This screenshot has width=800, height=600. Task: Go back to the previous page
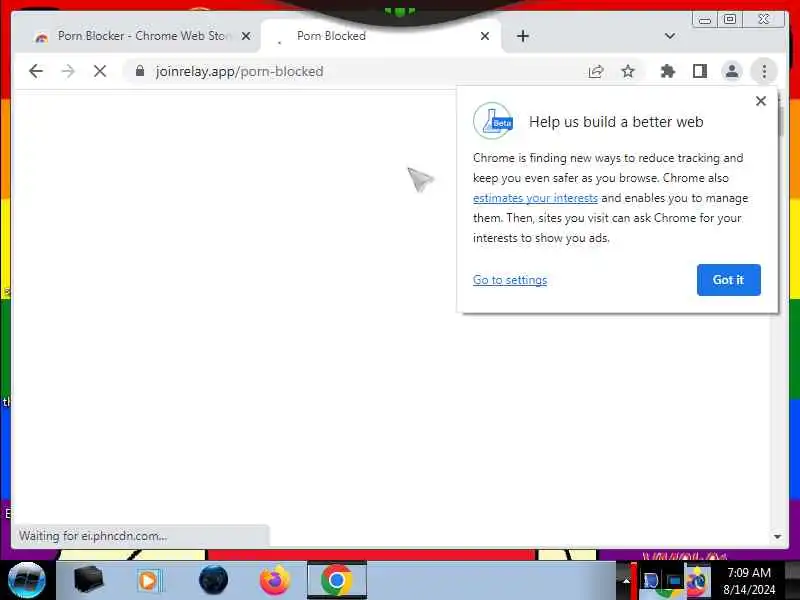36,71
